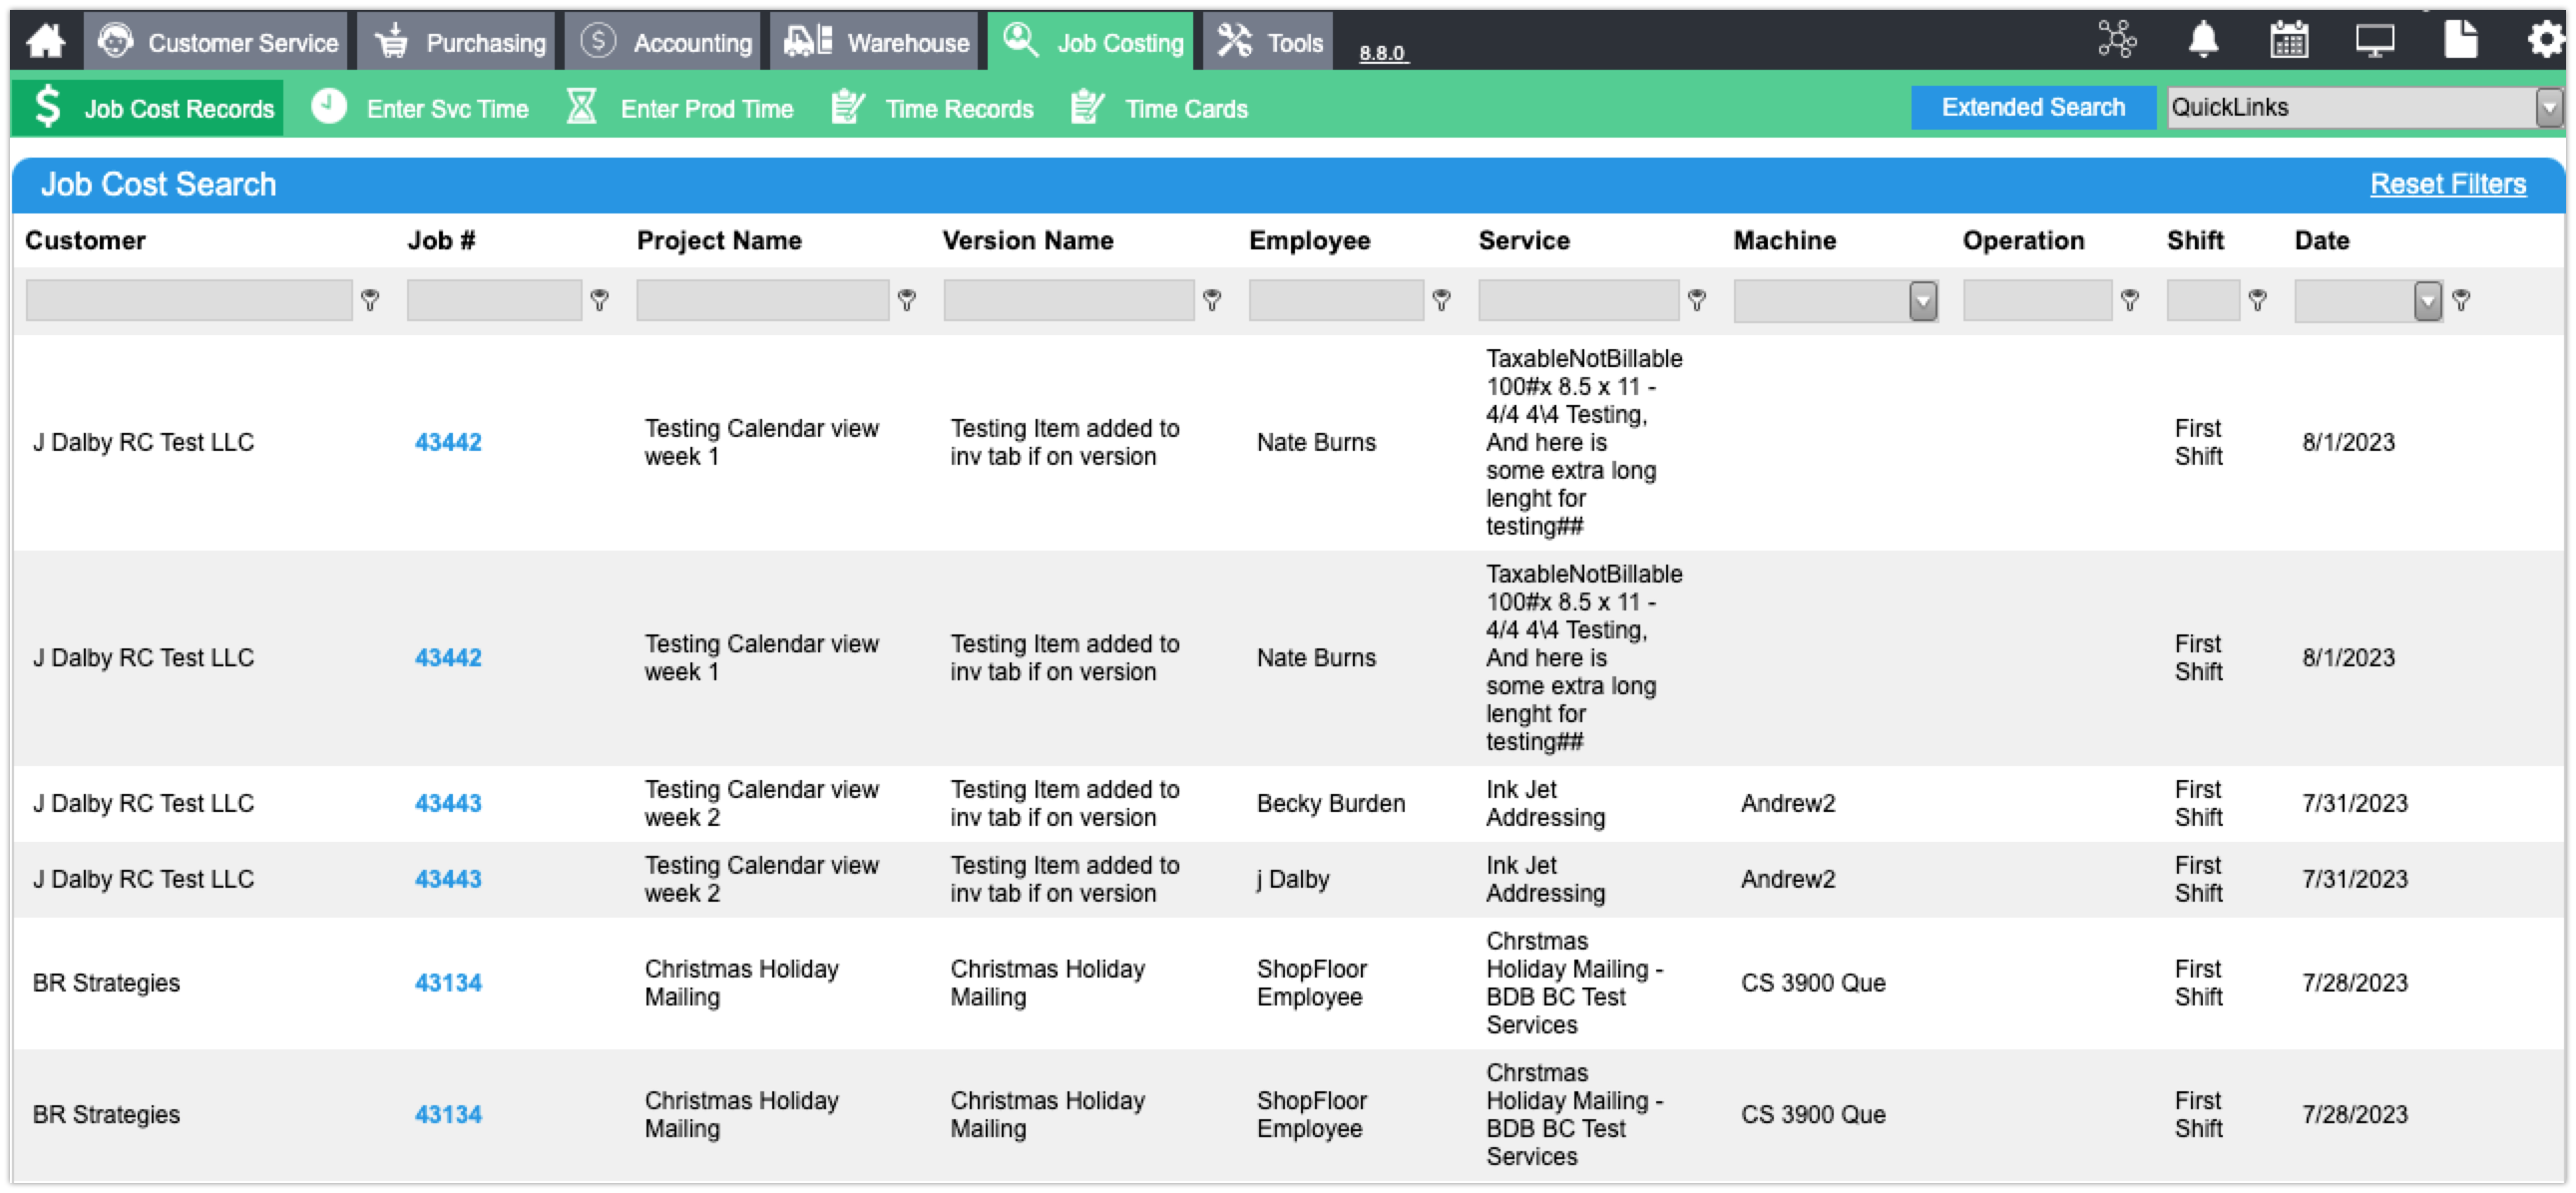
Task: Sort by Machine column header
Action: tap(1785, 240)
